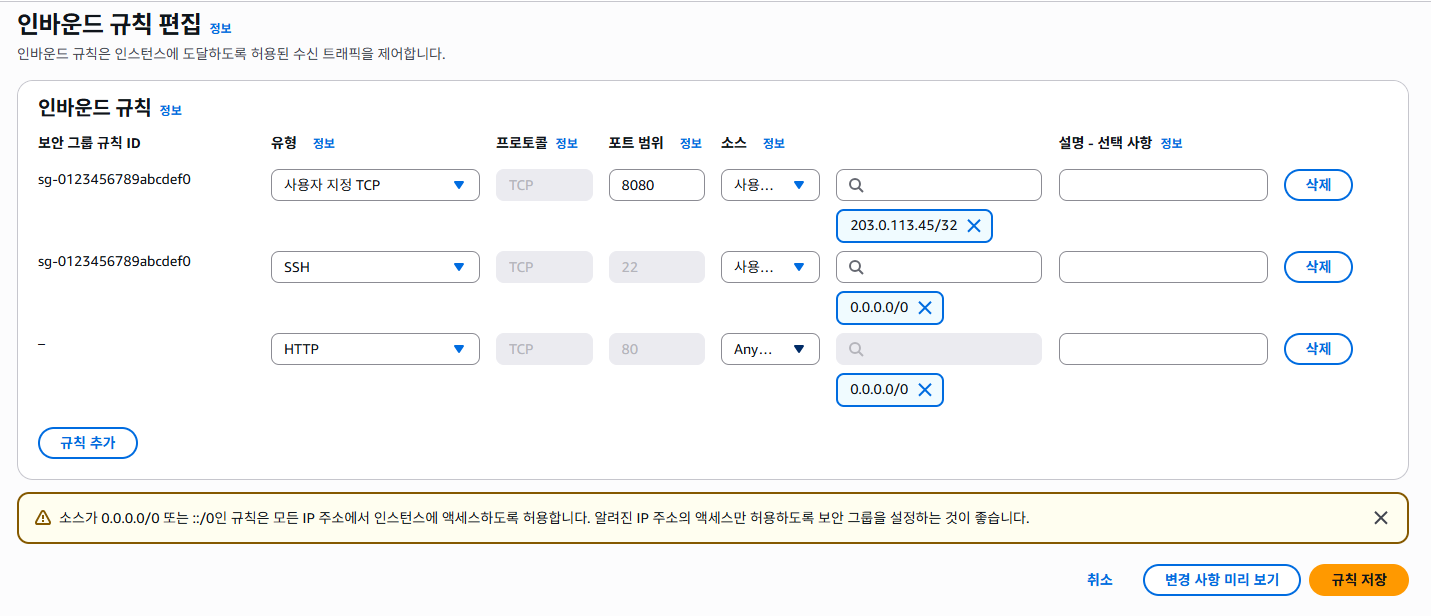Screen dimensions: 1431x616
Task: Click 취소 to cancel editing
Action: 1100,580
